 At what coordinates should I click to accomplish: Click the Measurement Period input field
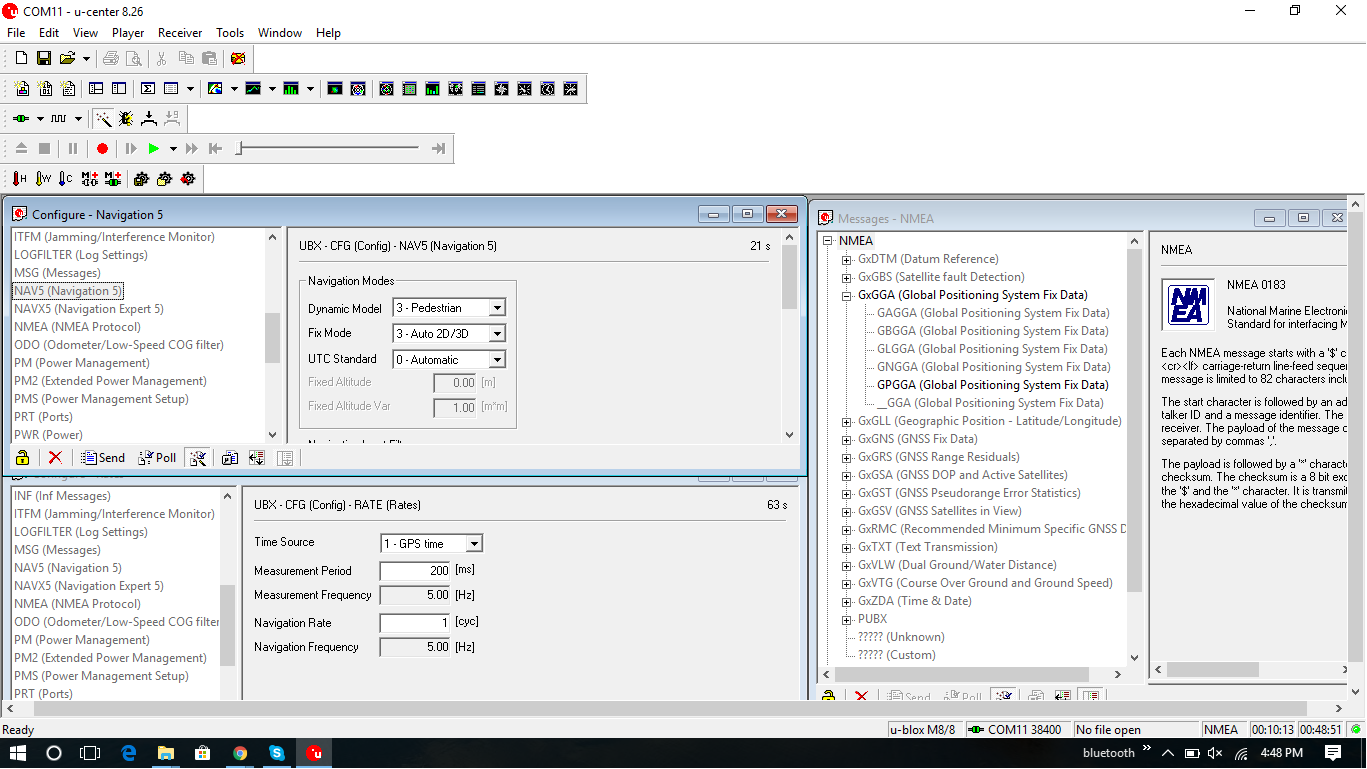[x=415, y=571]
